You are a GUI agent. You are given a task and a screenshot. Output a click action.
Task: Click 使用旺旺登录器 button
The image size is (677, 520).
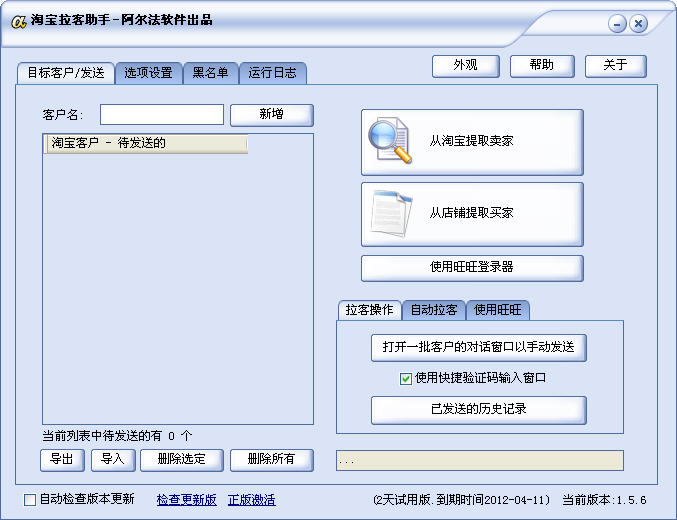click(472, 268)
